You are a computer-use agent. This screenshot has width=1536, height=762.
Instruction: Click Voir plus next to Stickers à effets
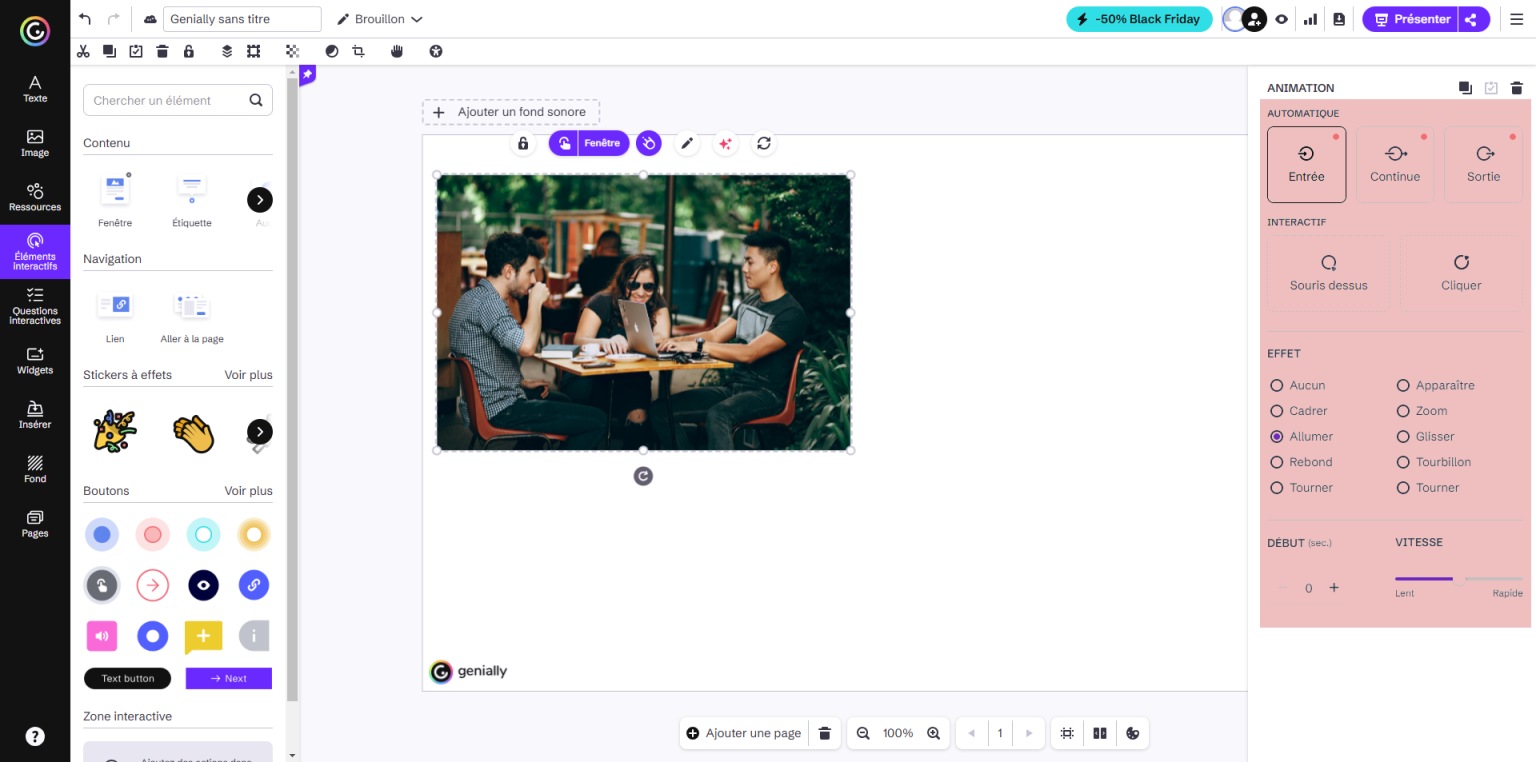click(x=248, y=375)
